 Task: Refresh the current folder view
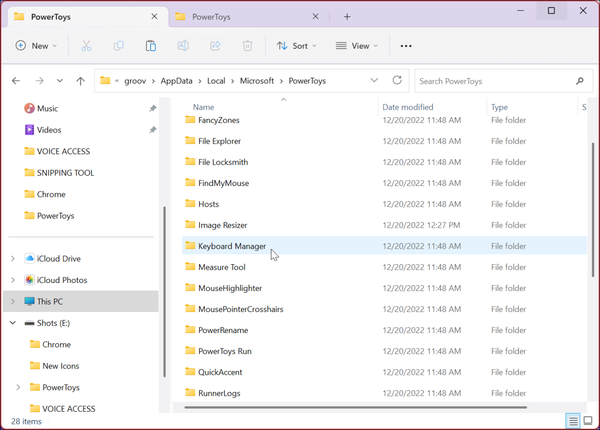point(397,80)
